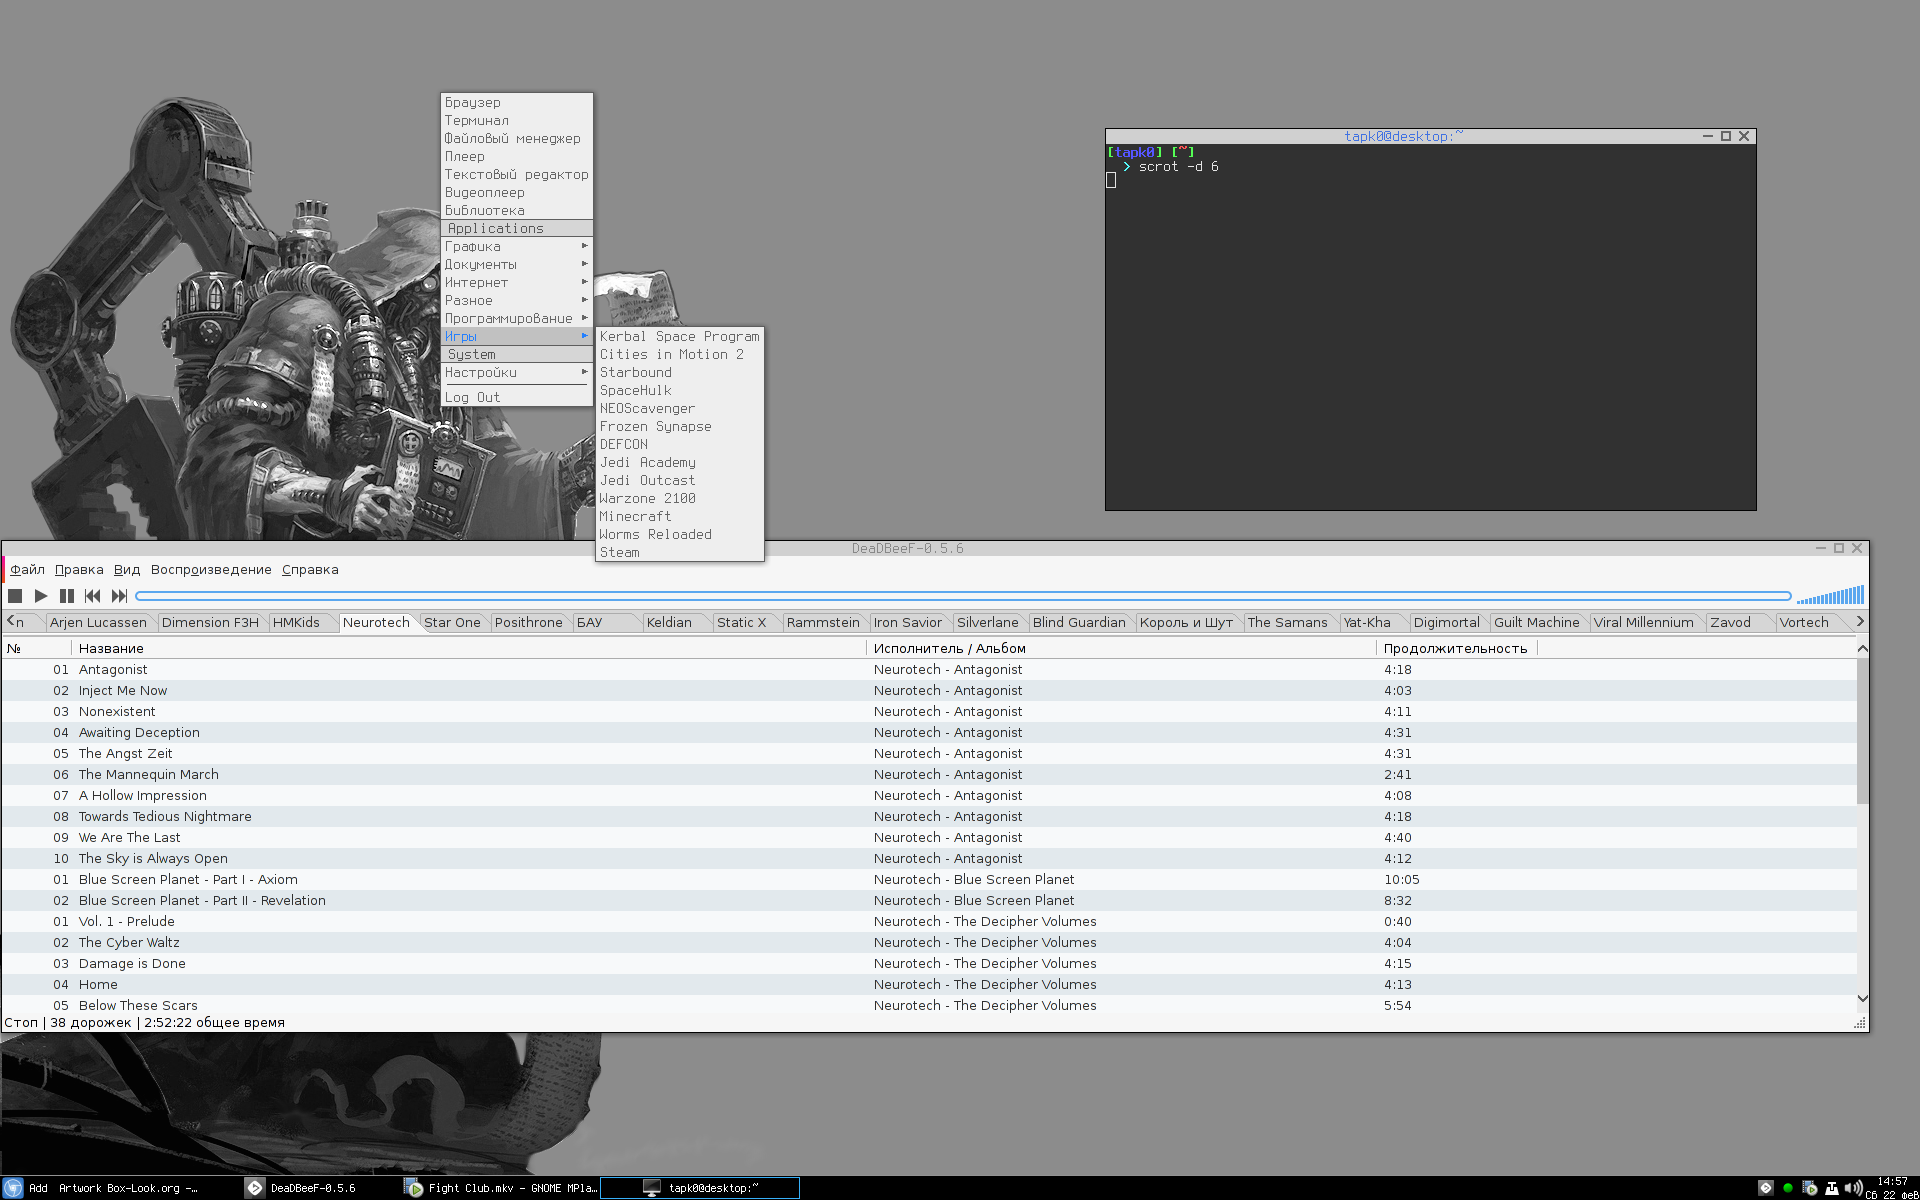Expand the Интернет submenu
Viewport: 1920px width, 1200px height.
tap(517, 282)
